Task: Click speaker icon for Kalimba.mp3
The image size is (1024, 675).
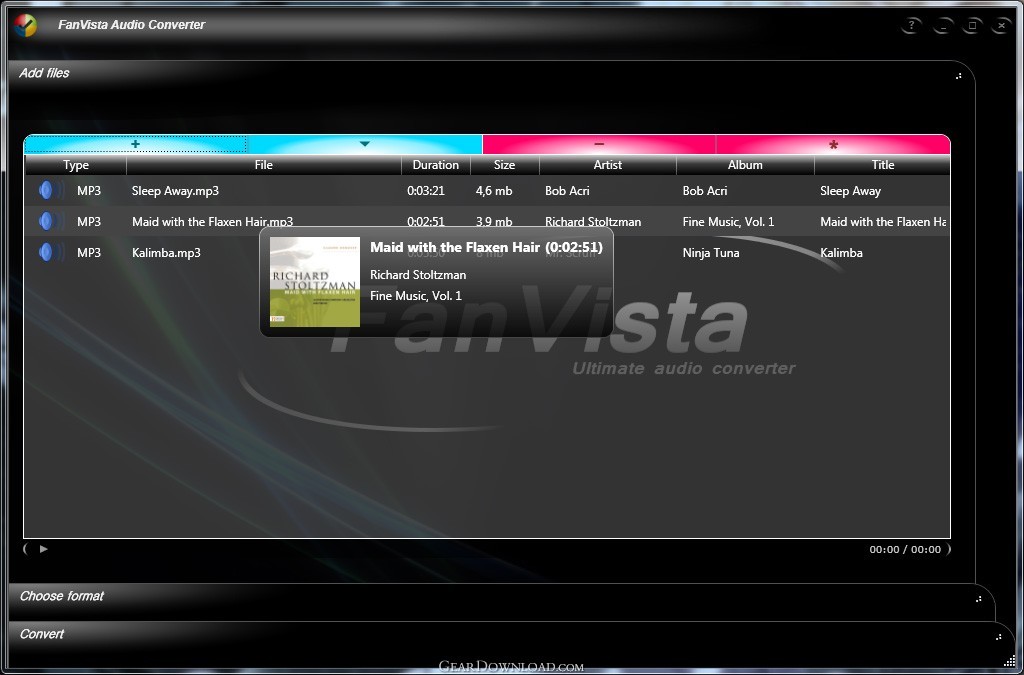Action: click(x=47, y=253)
